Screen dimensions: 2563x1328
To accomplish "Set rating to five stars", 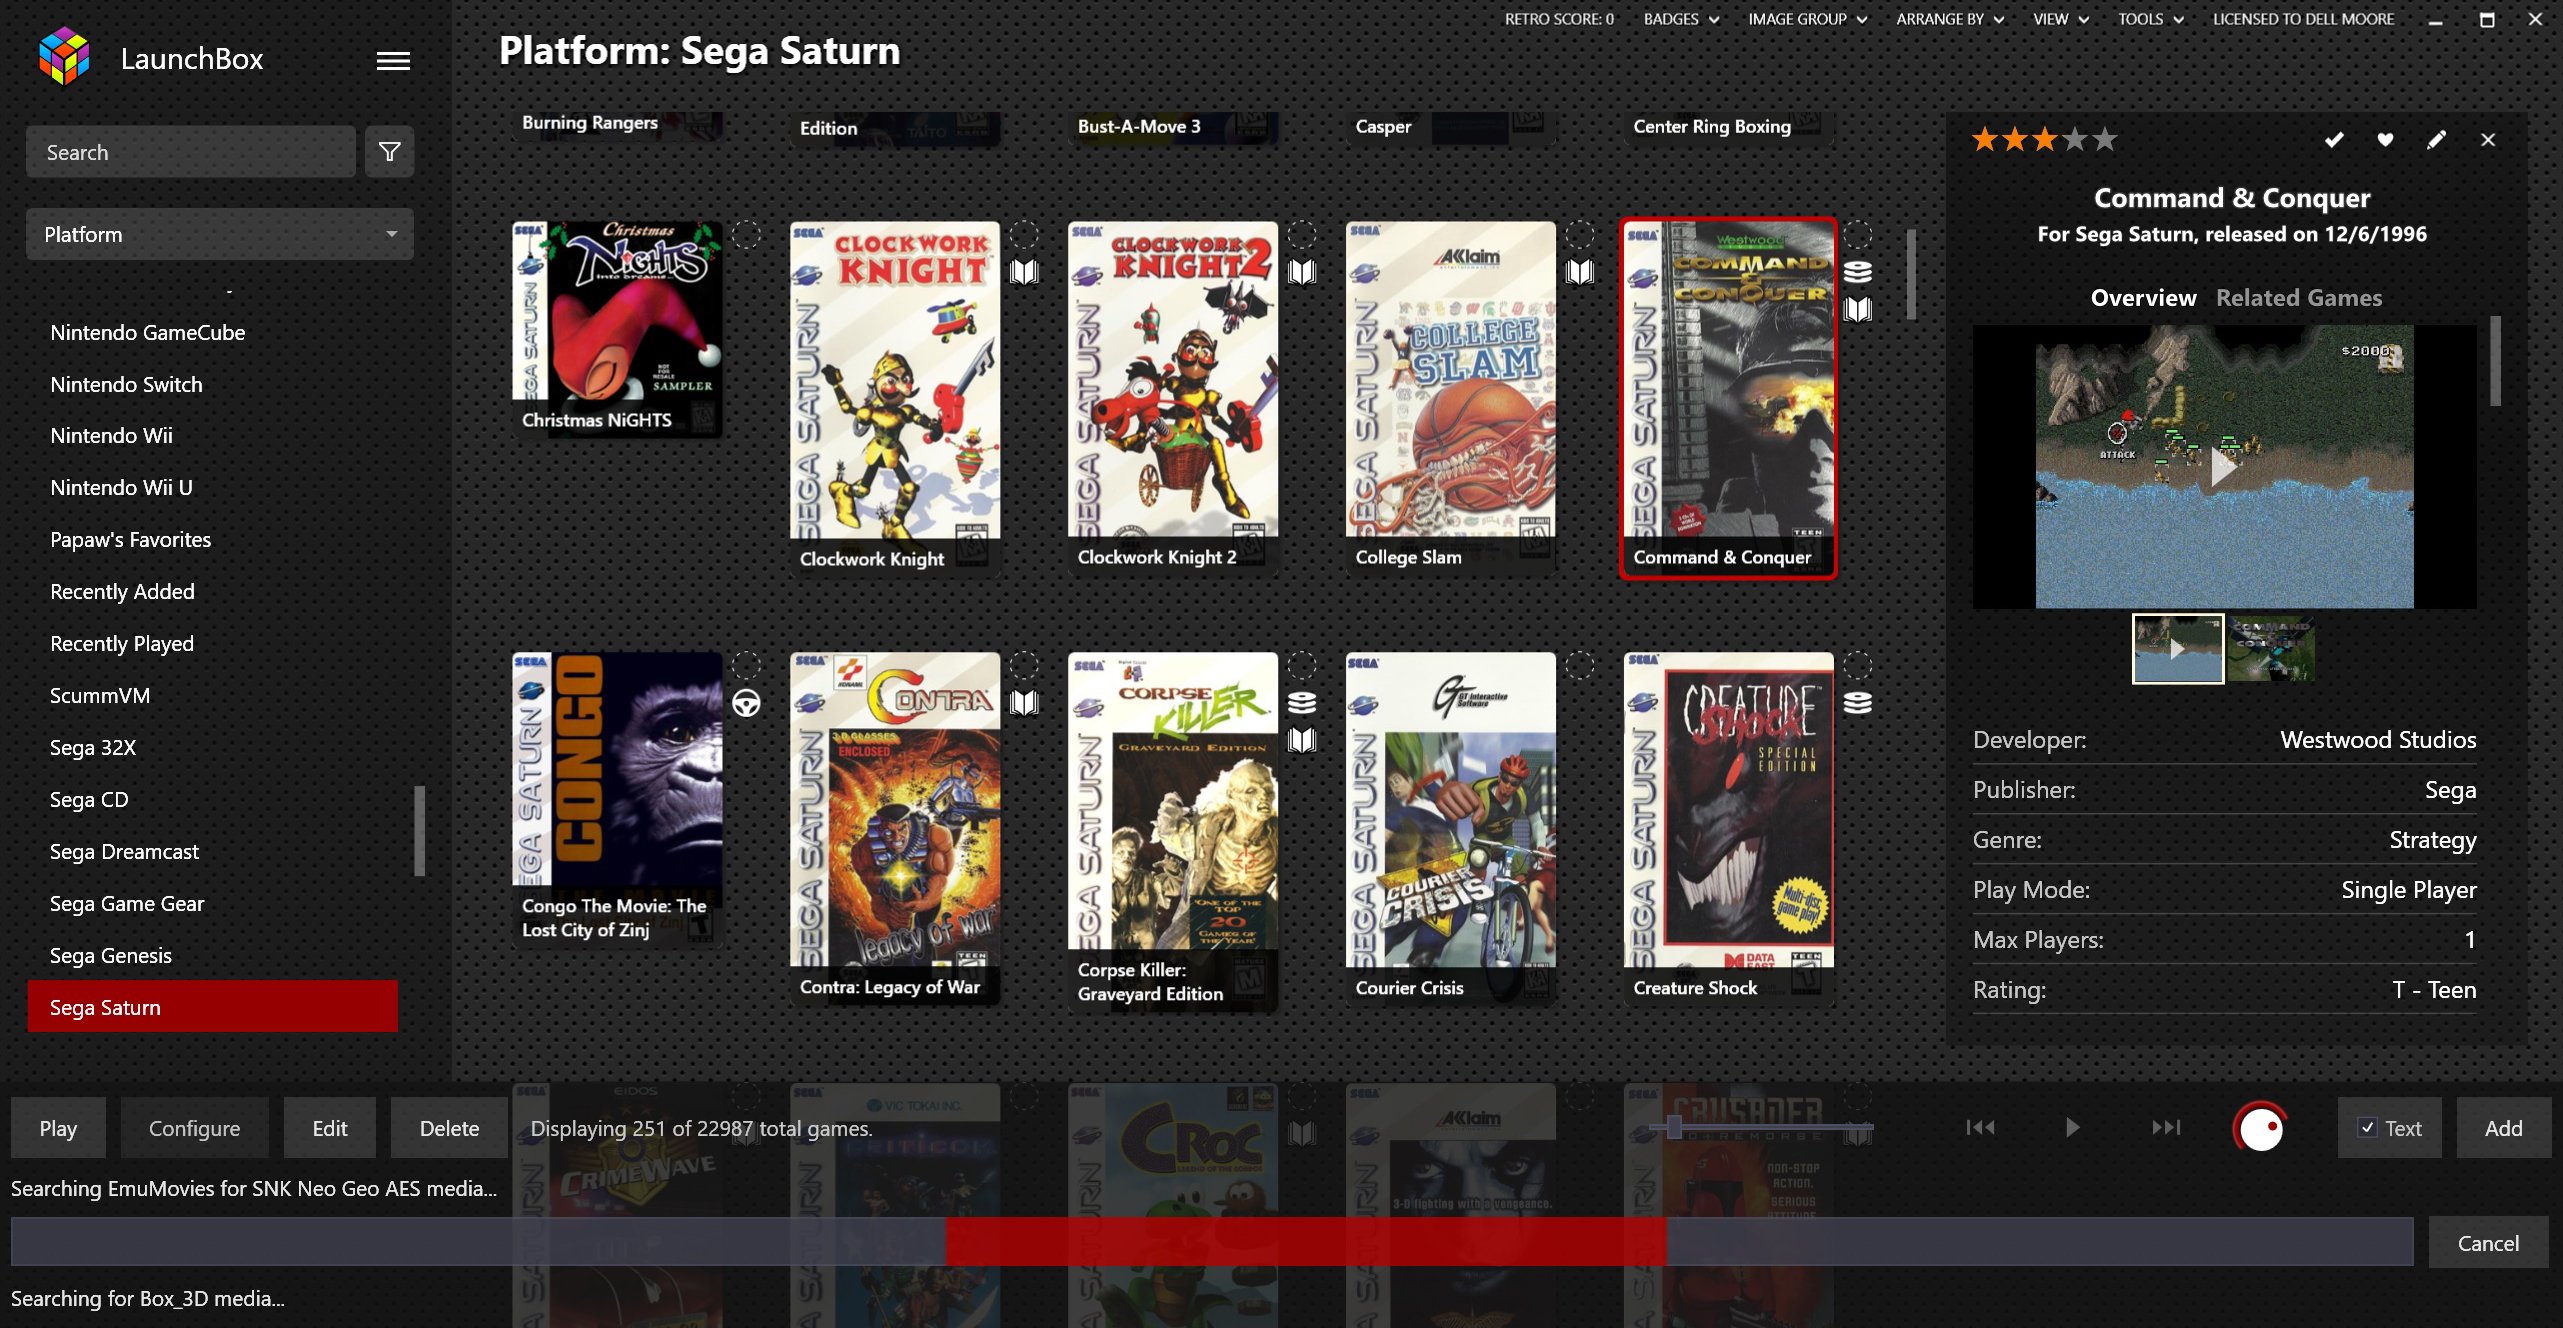I will pos(2105,140).
